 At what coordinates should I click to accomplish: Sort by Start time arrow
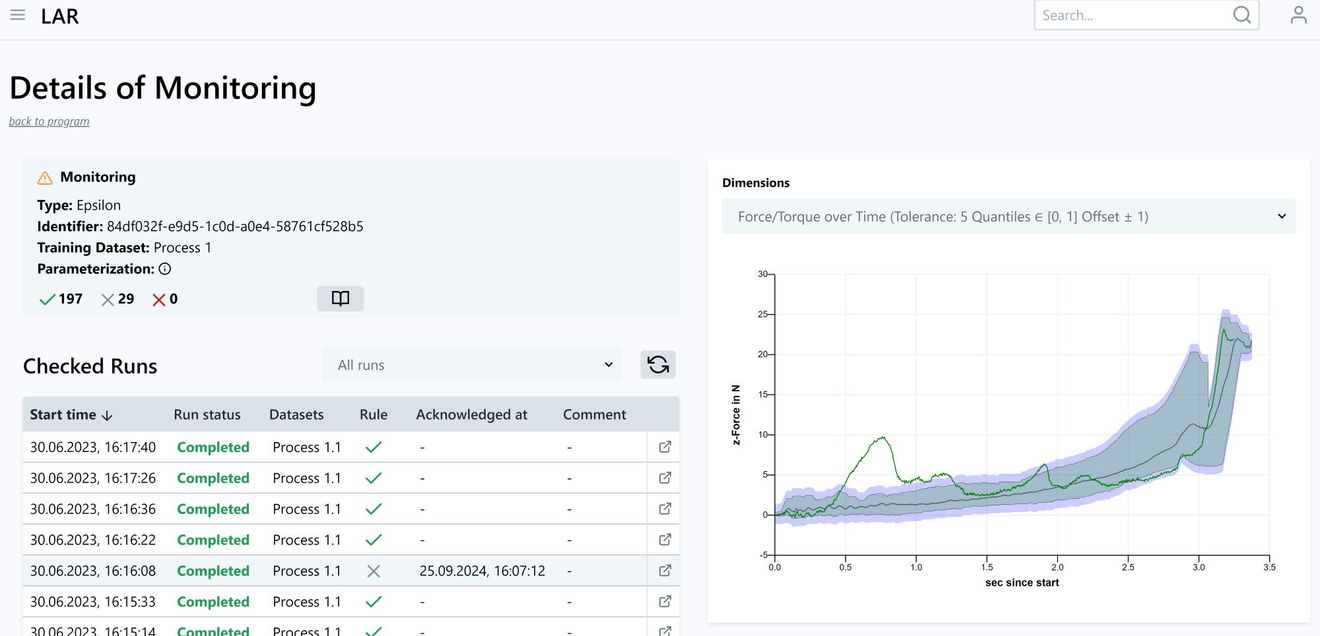pyautogui.click(x=107, y=415)
